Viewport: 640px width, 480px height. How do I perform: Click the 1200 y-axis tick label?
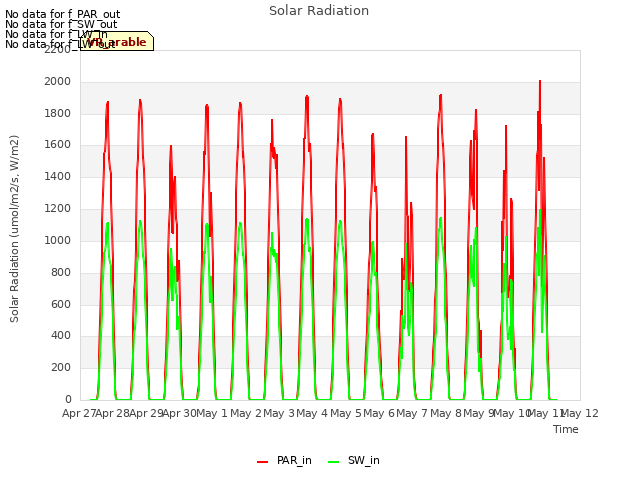pyautogui.click(x=58, y=209)
